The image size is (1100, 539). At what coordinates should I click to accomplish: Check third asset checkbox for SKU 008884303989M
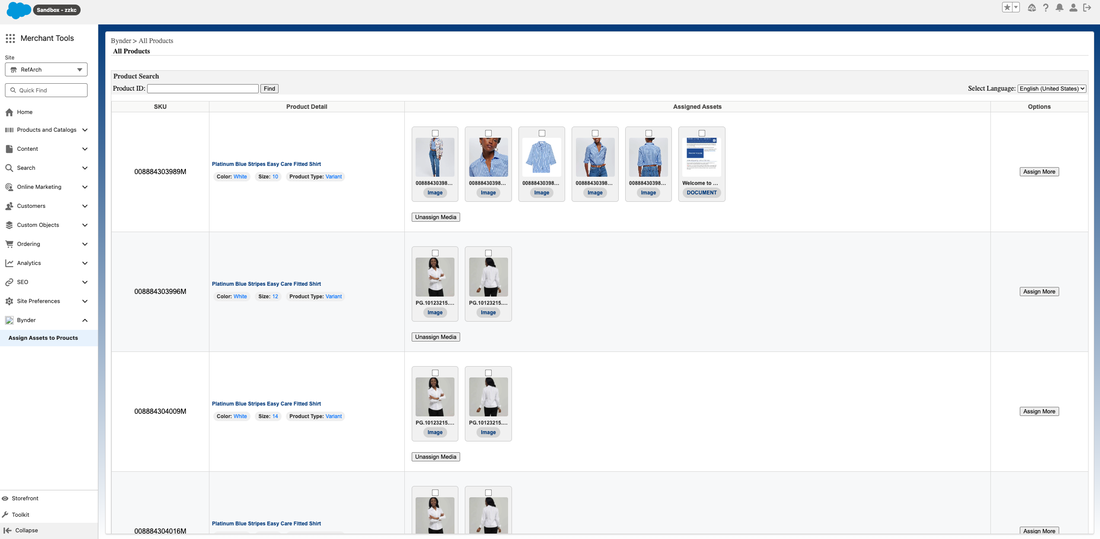(542, 133)
